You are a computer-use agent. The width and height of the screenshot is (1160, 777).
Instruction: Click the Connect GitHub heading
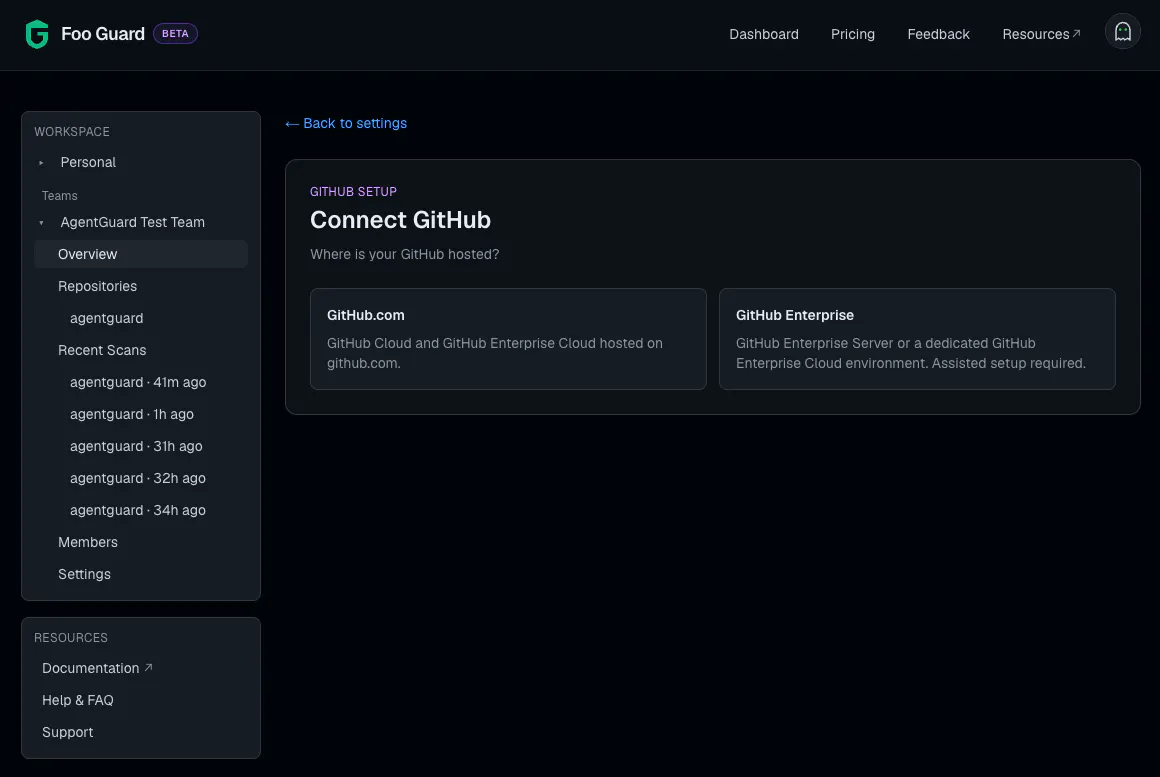400,220
